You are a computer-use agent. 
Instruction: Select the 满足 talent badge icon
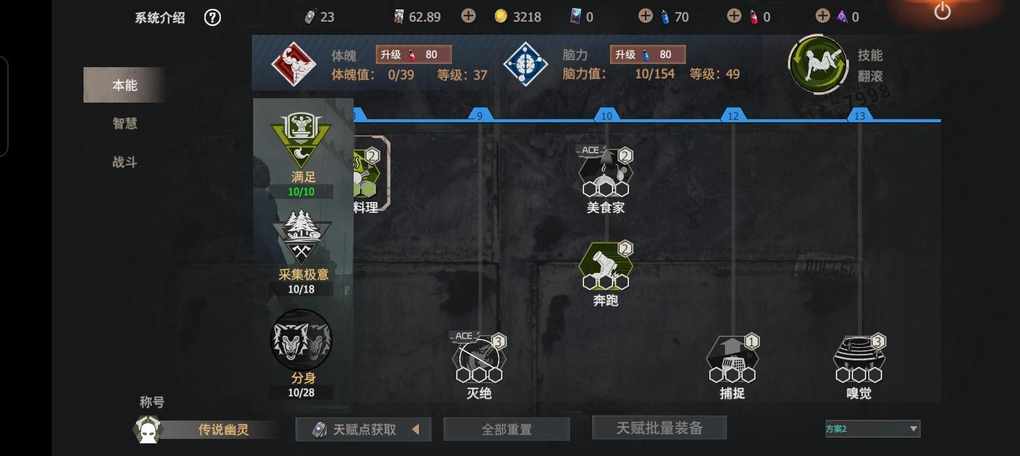301,139
